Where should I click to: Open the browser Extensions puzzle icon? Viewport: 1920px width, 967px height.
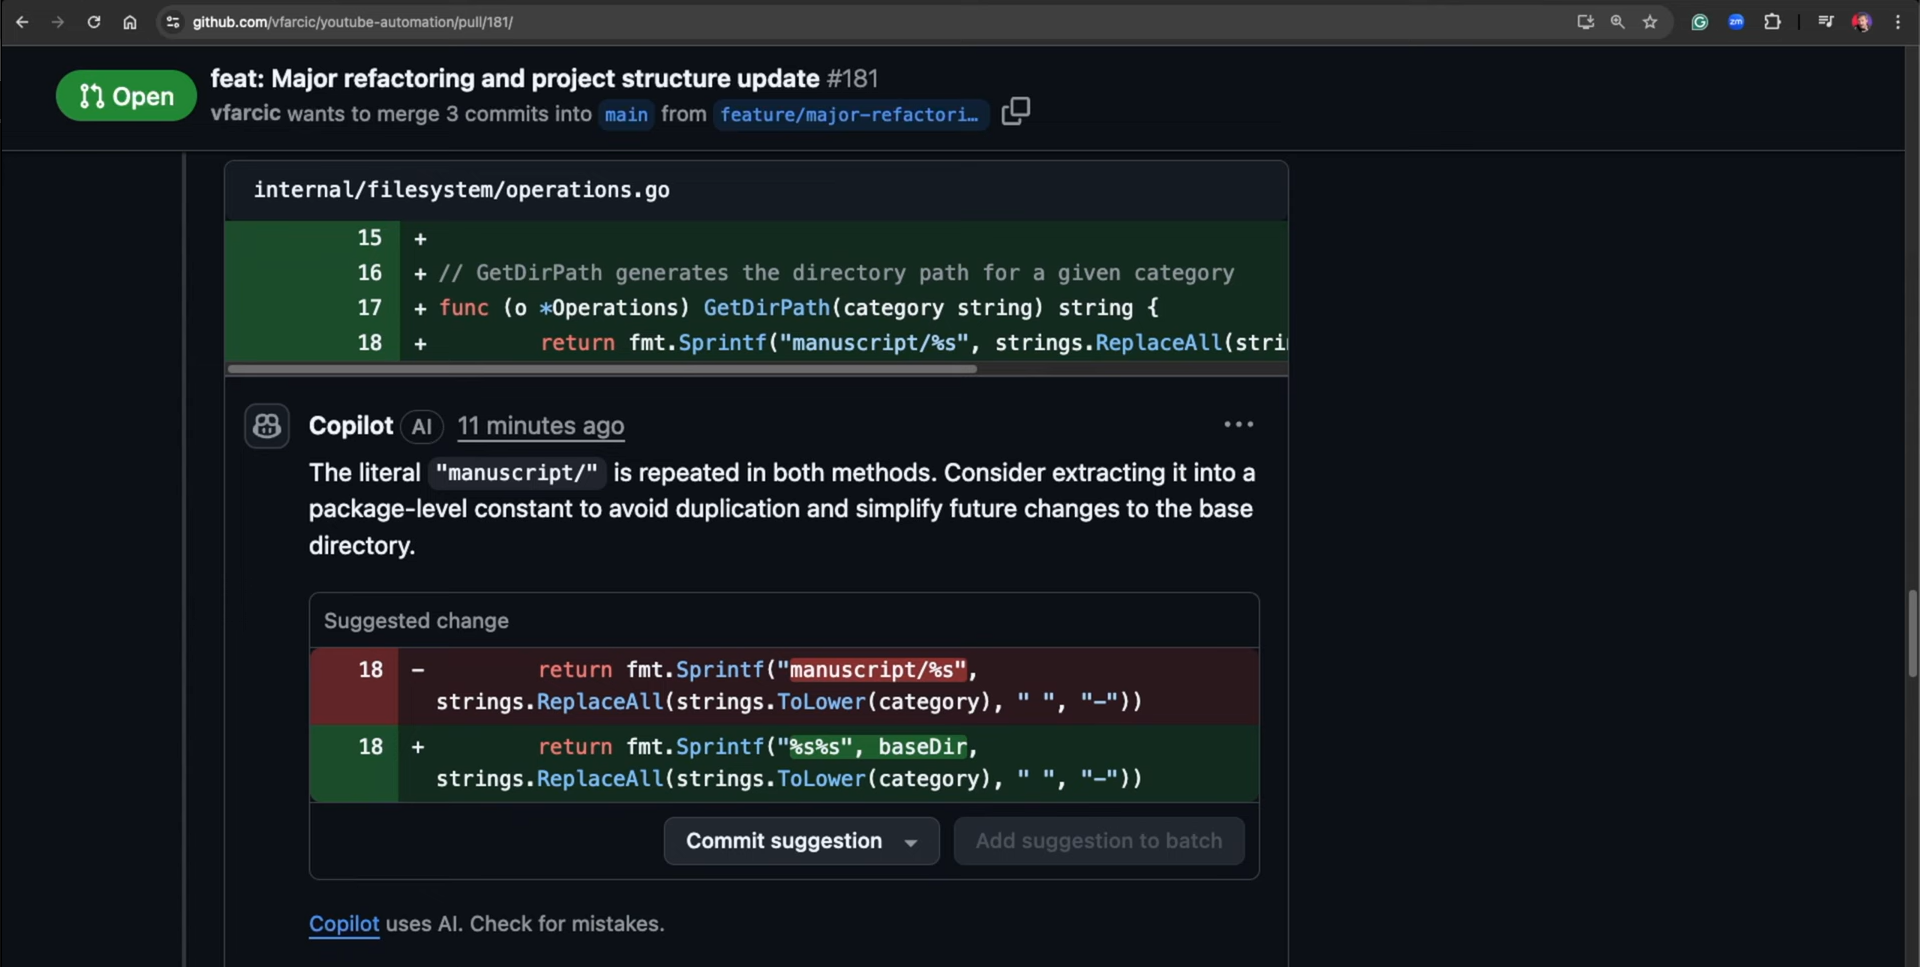[x=1772, y=22]
